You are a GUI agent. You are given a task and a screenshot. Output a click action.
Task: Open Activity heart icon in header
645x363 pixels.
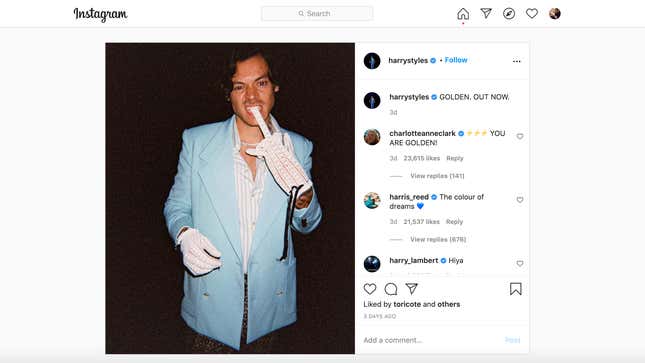click(x=532, y=14)
